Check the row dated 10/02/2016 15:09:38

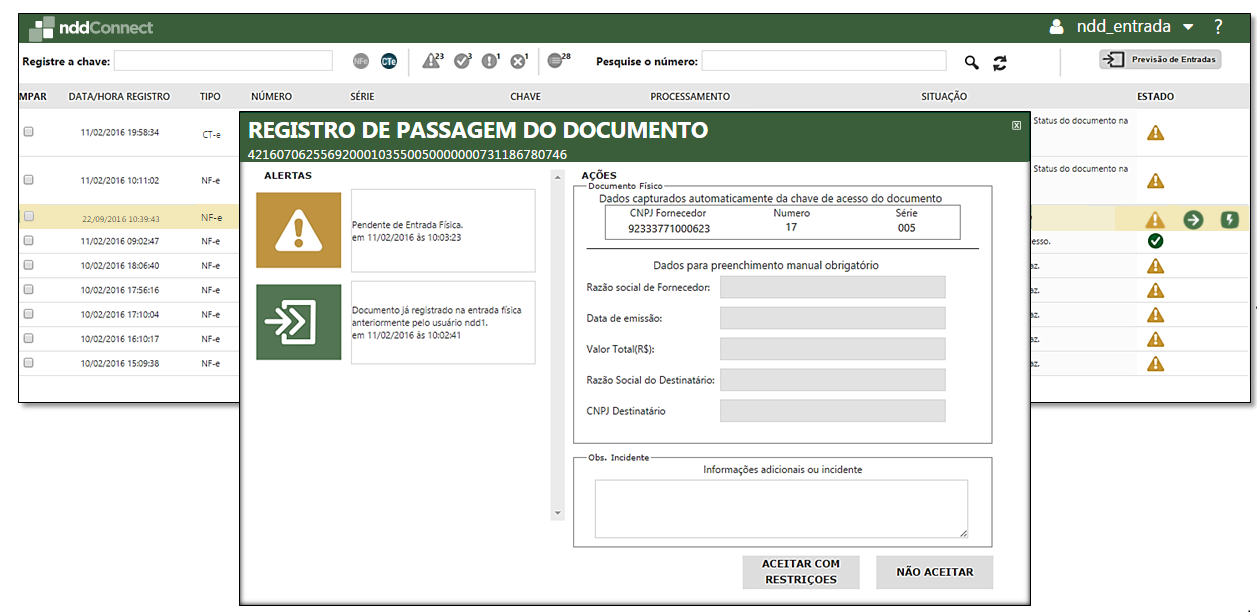pyautogui.click(x=29, y=362)
